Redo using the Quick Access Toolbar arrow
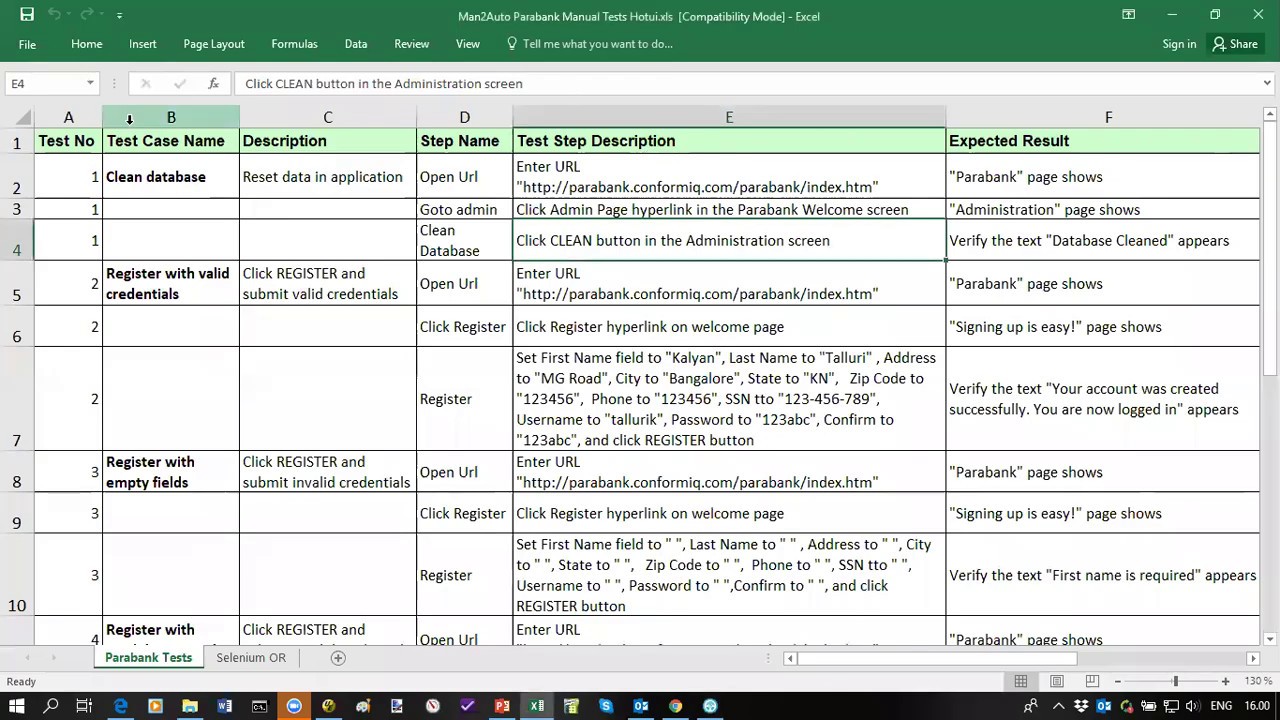The height and width of the screenshot is (720, 1280). [88, 15]
